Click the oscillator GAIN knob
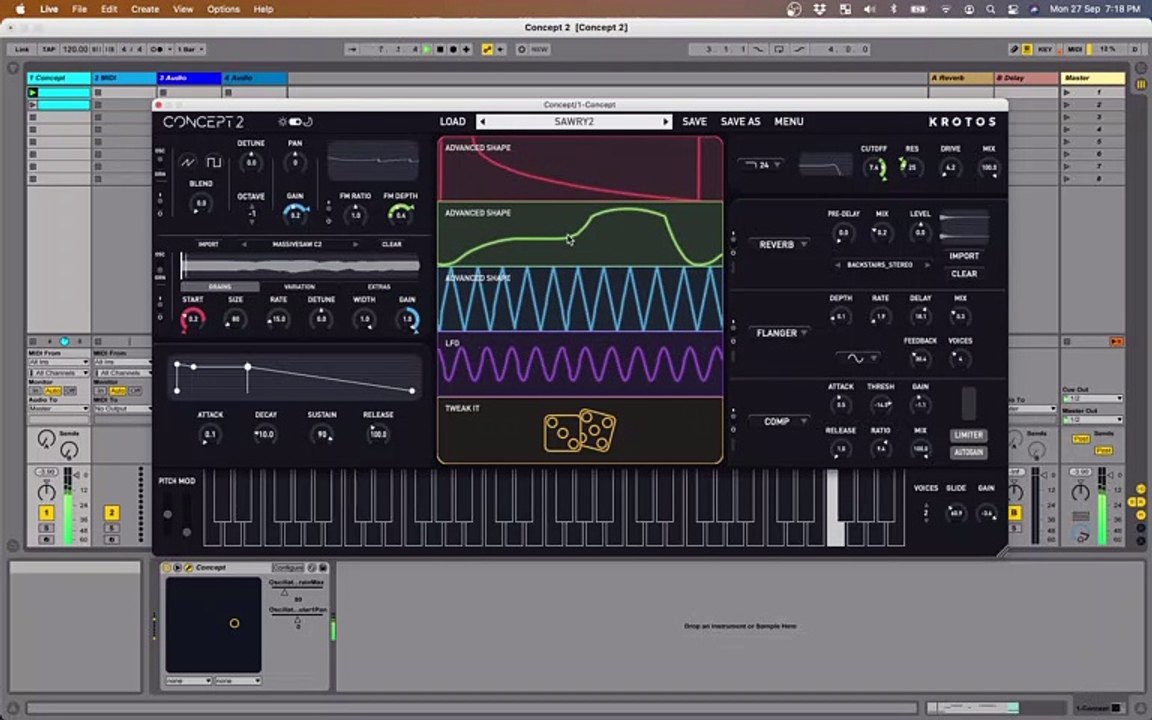Image resolution: width=1152 pixels, height=720 pixels. click(295, 215)
